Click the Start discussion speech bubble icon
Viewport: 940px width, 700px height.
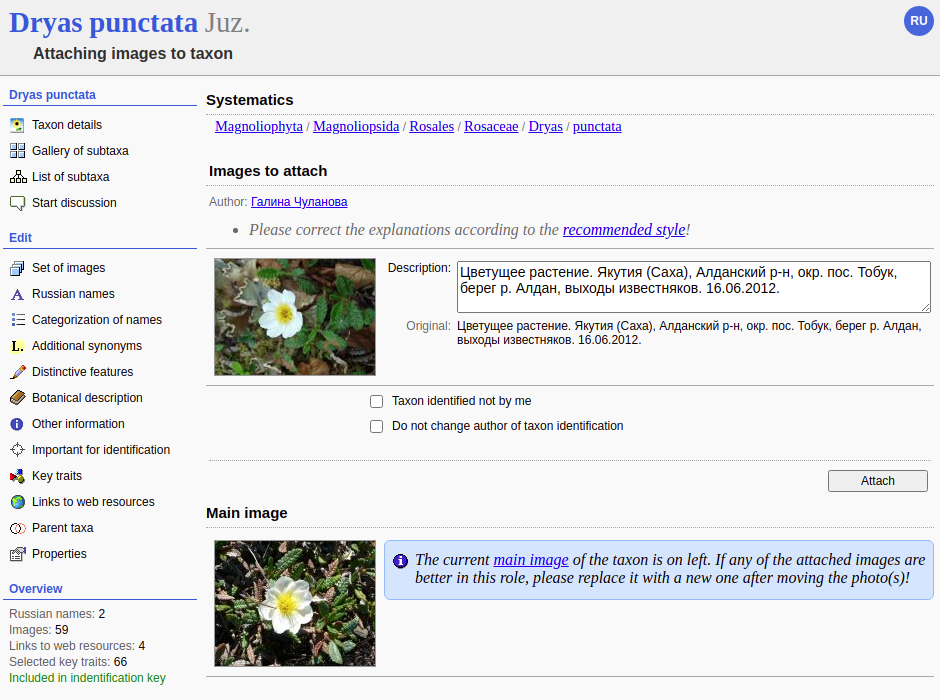(x=17, y=203)
